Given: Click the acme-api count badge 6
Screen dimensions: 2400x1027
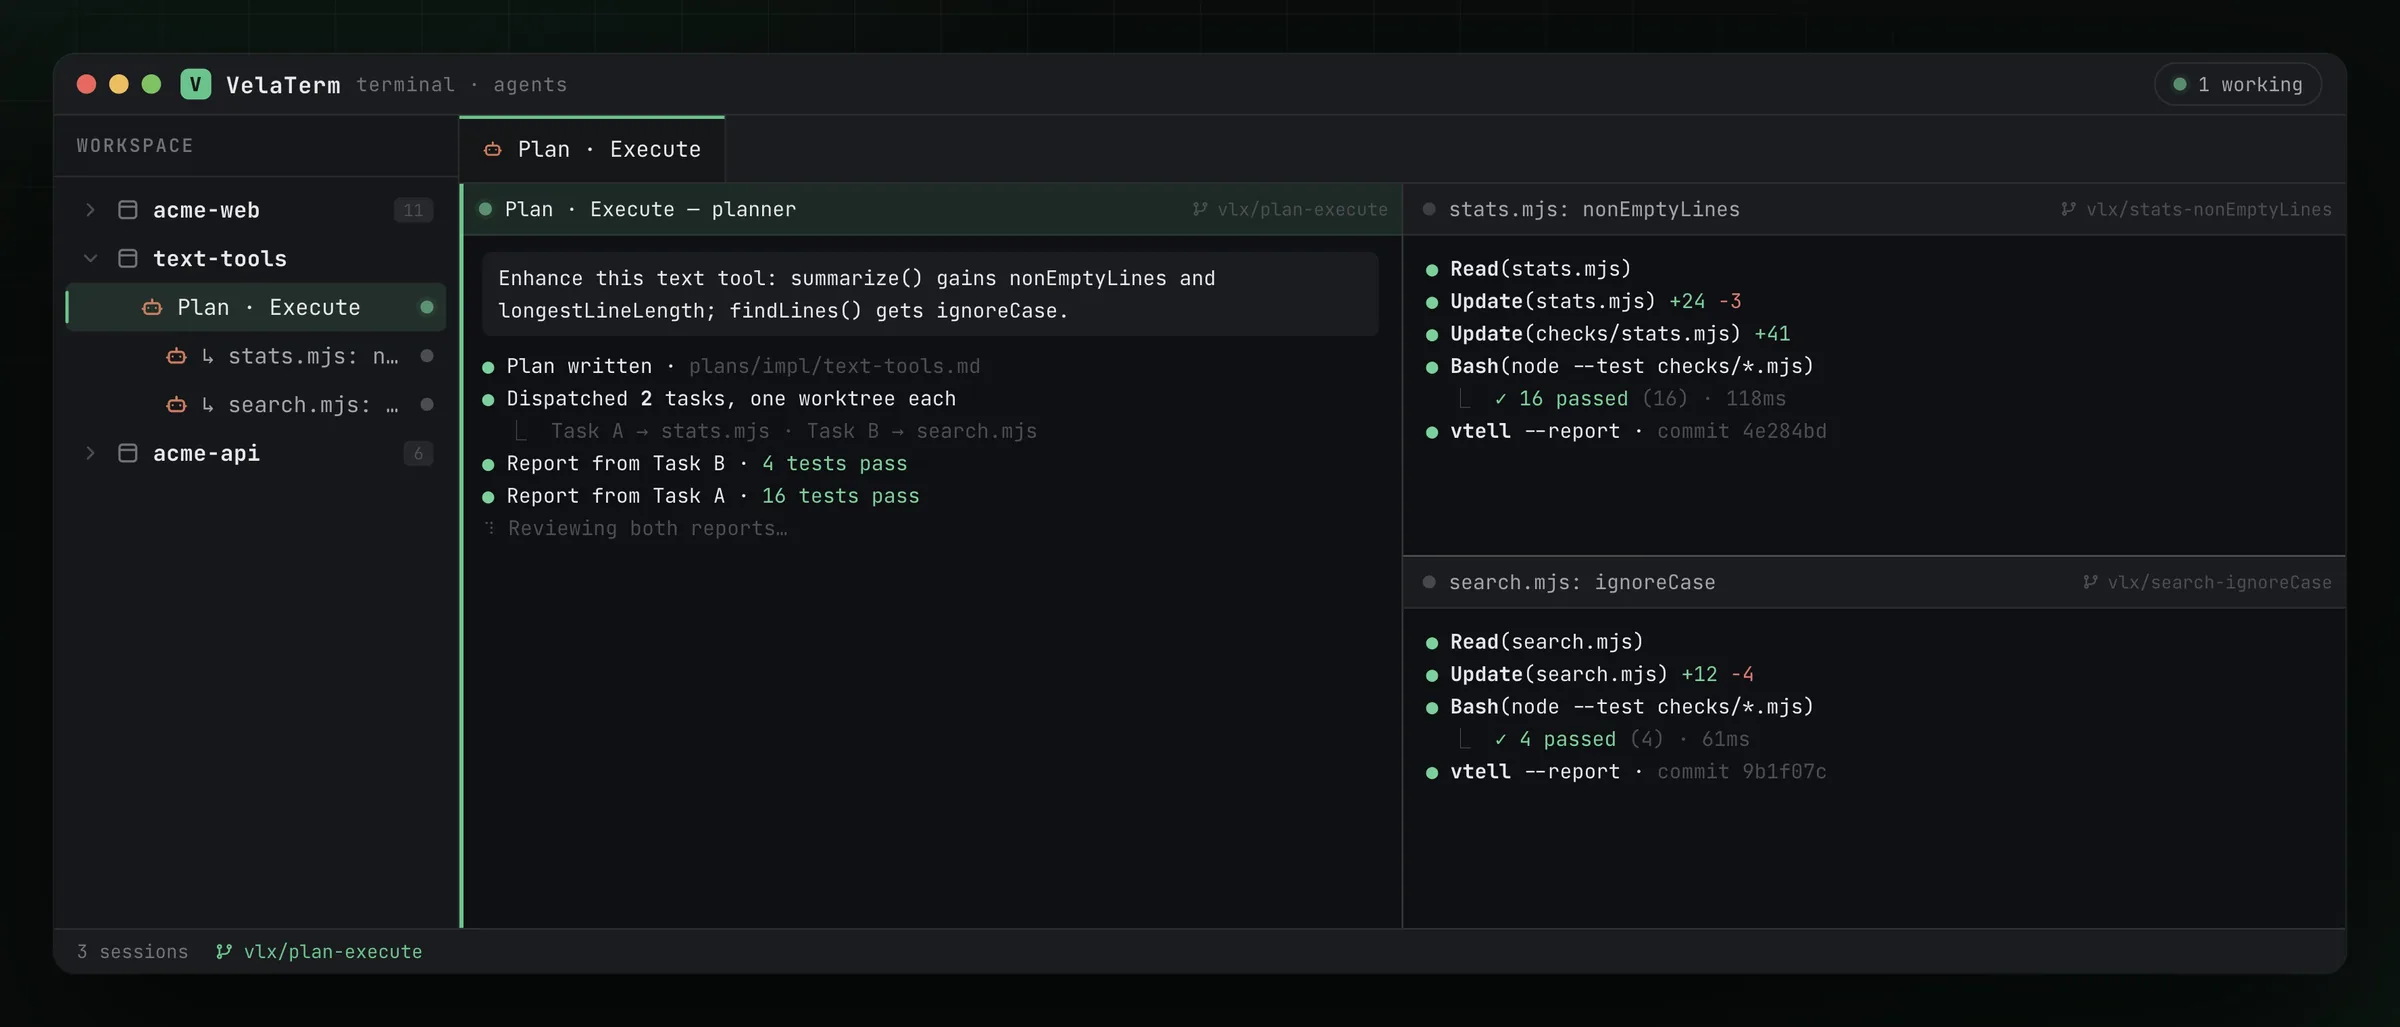Looking at the screenshot, I should click(418, 453).
